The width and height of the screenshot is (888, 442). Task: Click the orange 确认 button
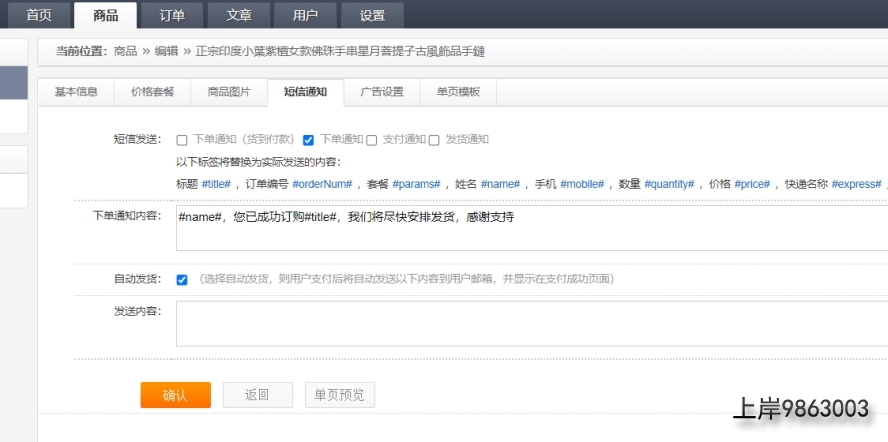pos(175,395)
